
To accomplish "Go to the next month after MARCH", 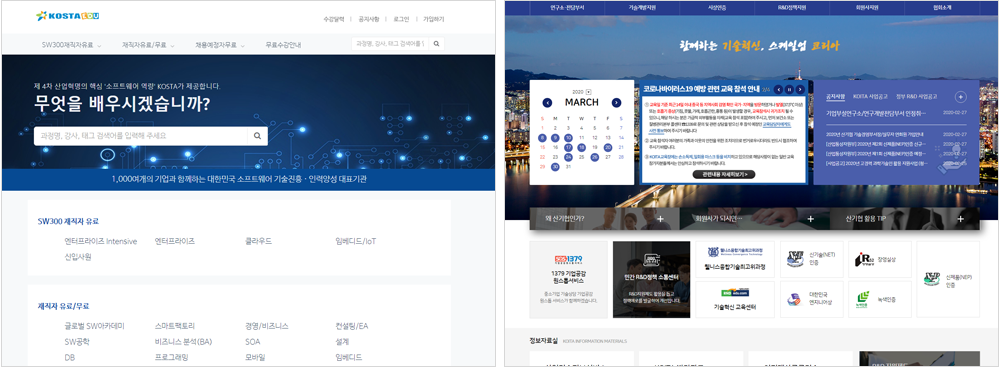I will [x=616, y=103].
